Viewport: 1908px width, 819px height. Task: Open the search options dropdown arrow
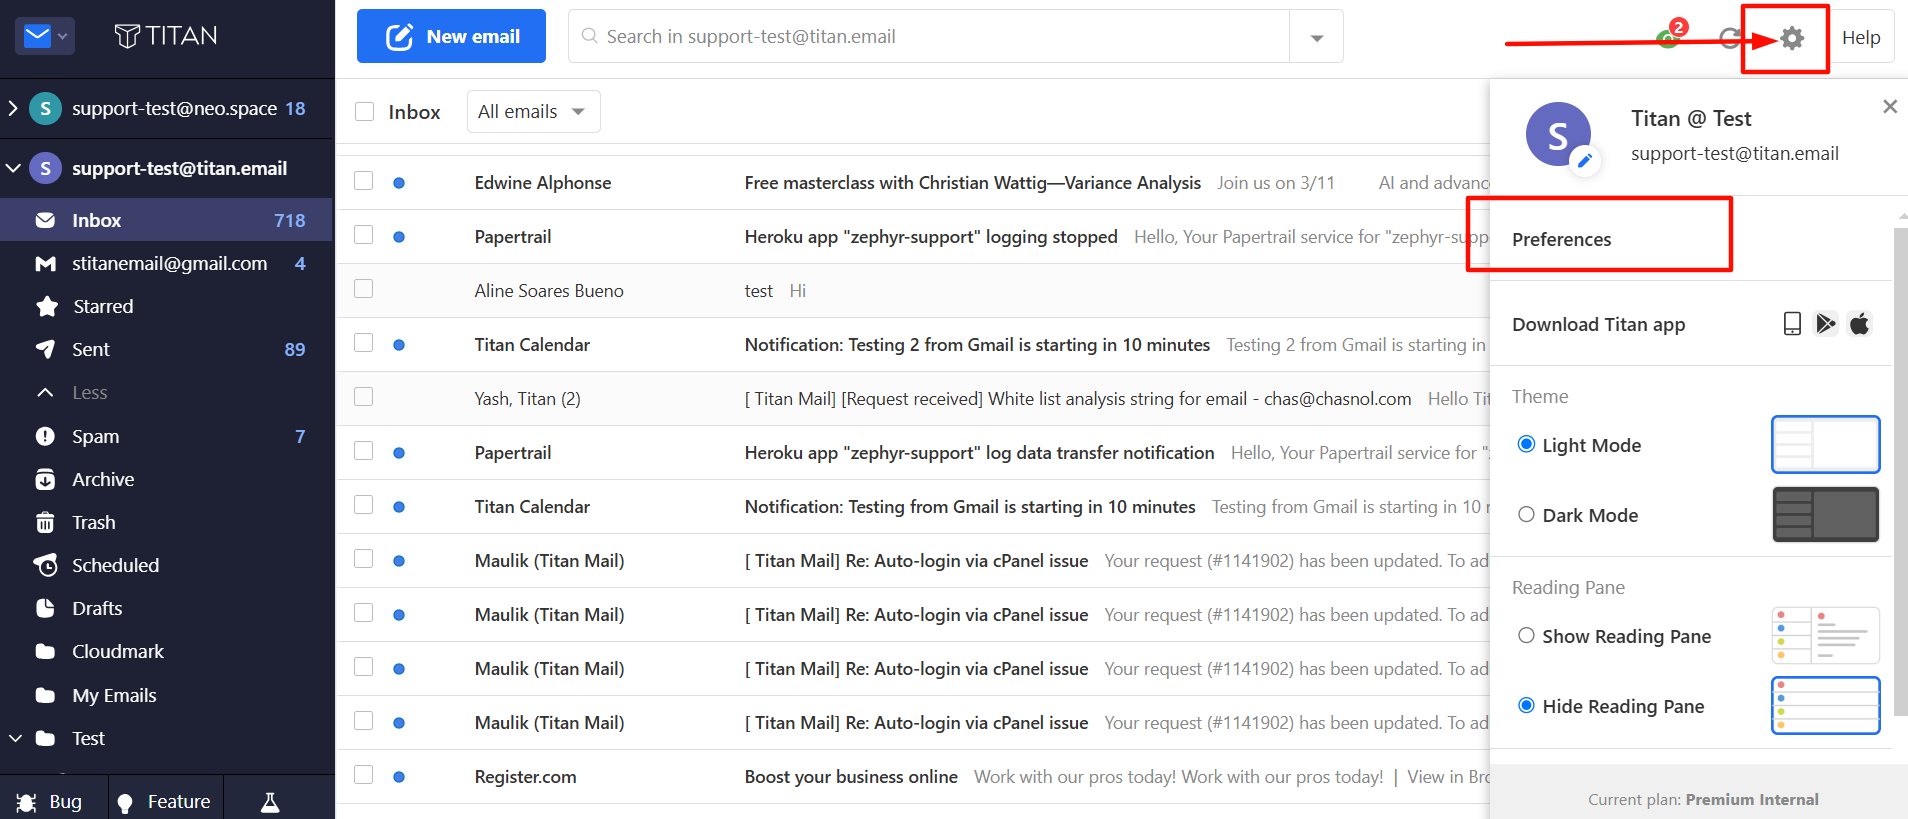1317,37
